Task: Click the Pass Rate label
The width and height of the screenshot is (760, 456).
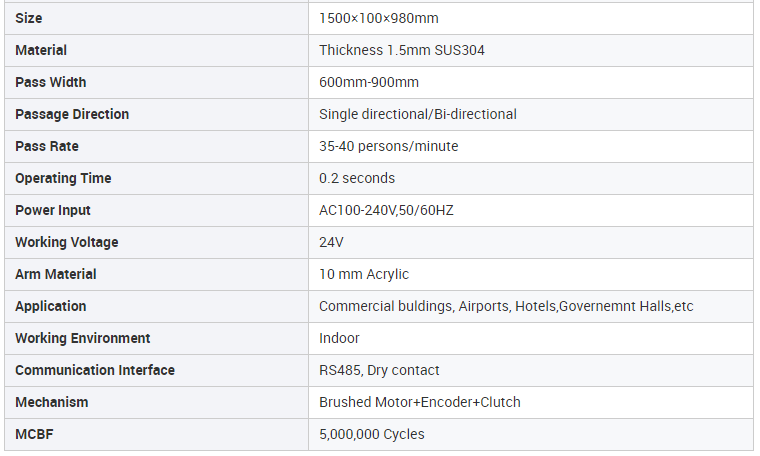Action: (47, 146)
